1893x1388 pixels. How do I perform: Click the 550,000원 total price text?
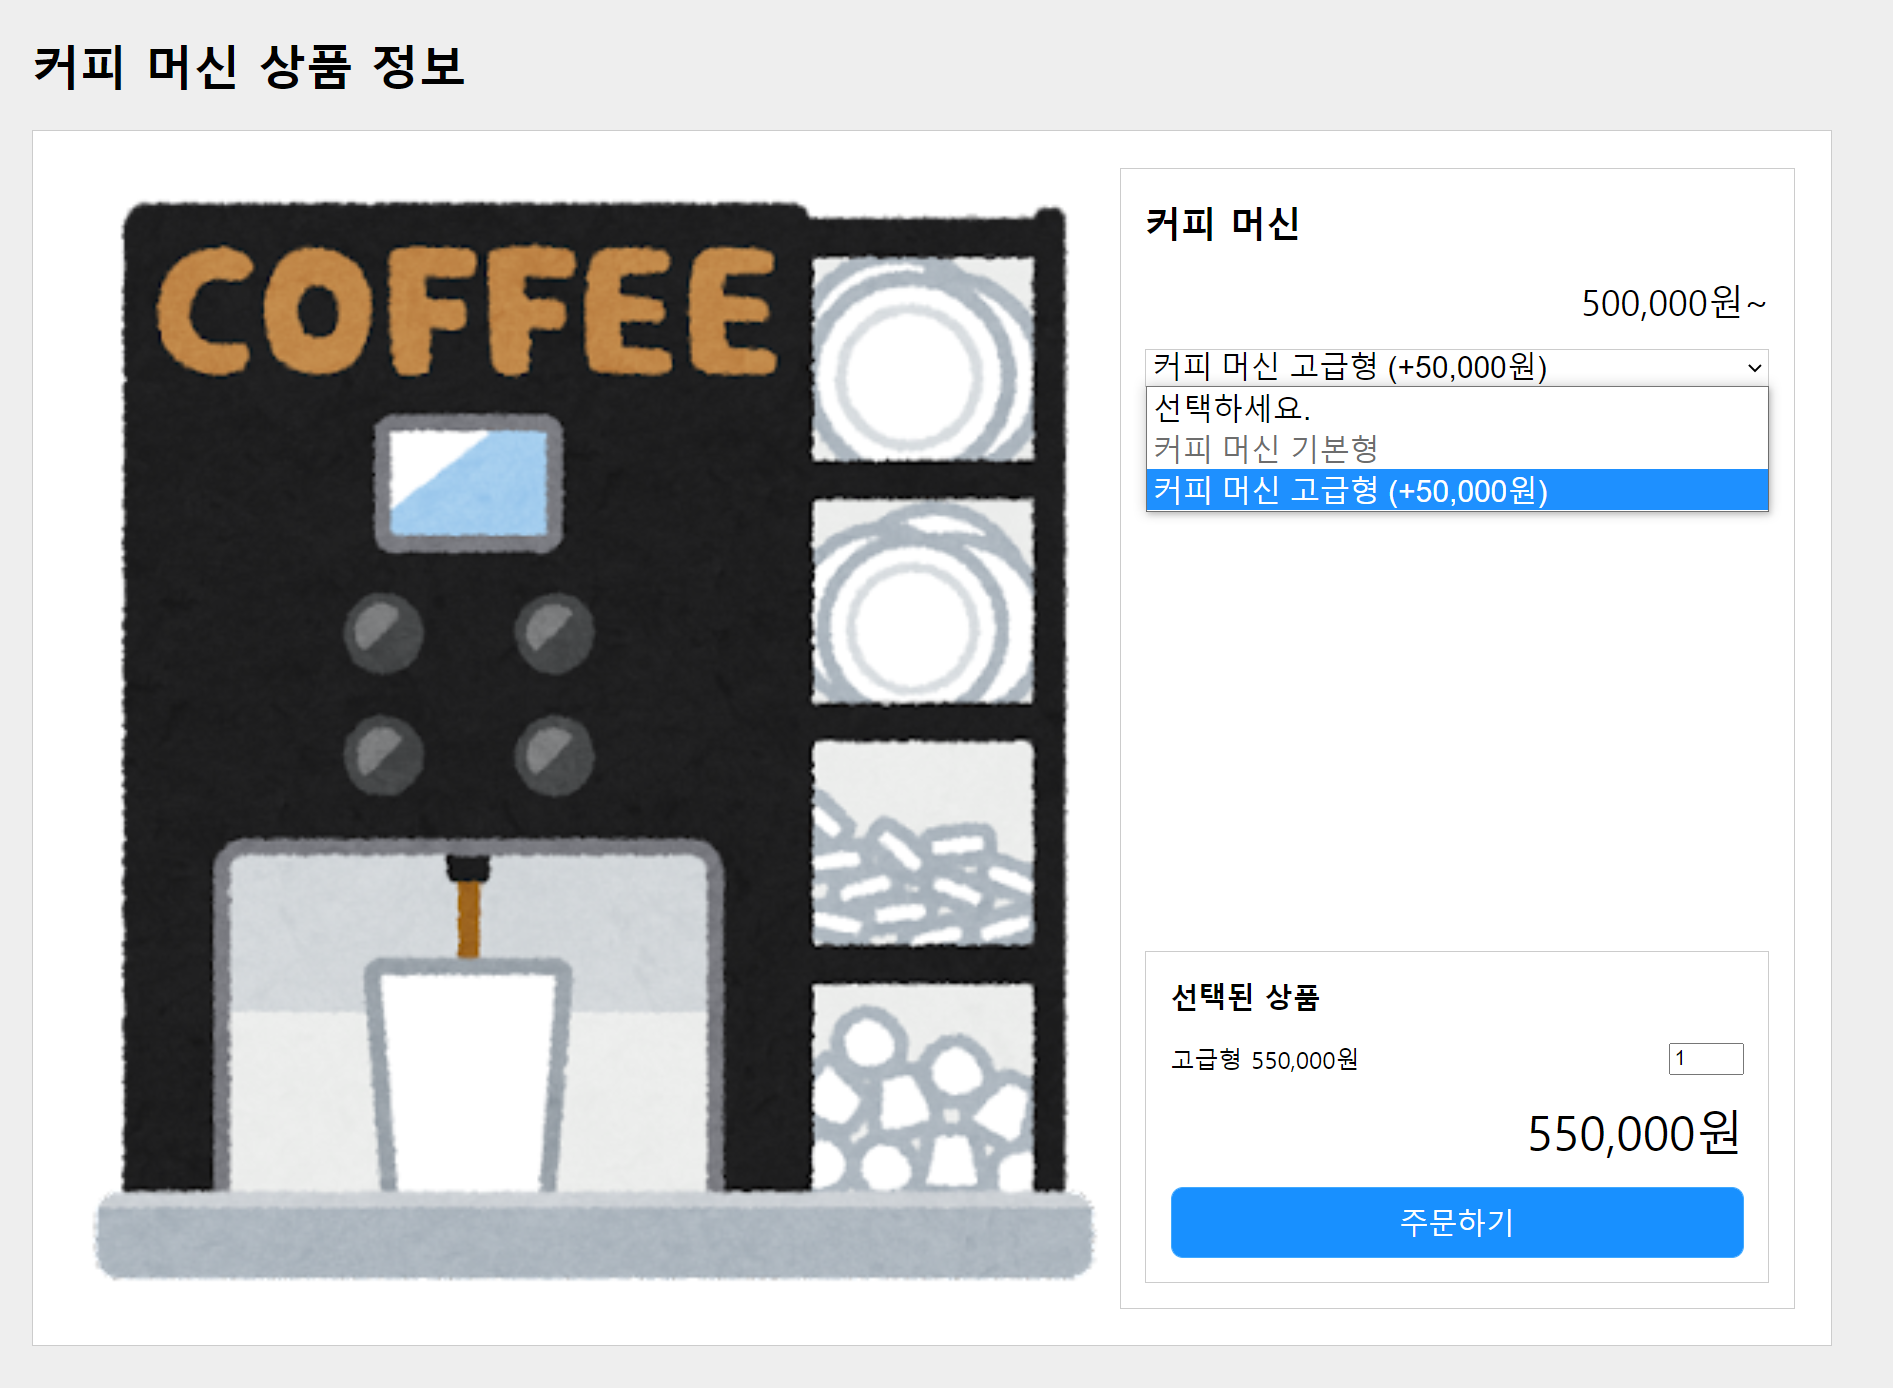click(1633, 1134)
